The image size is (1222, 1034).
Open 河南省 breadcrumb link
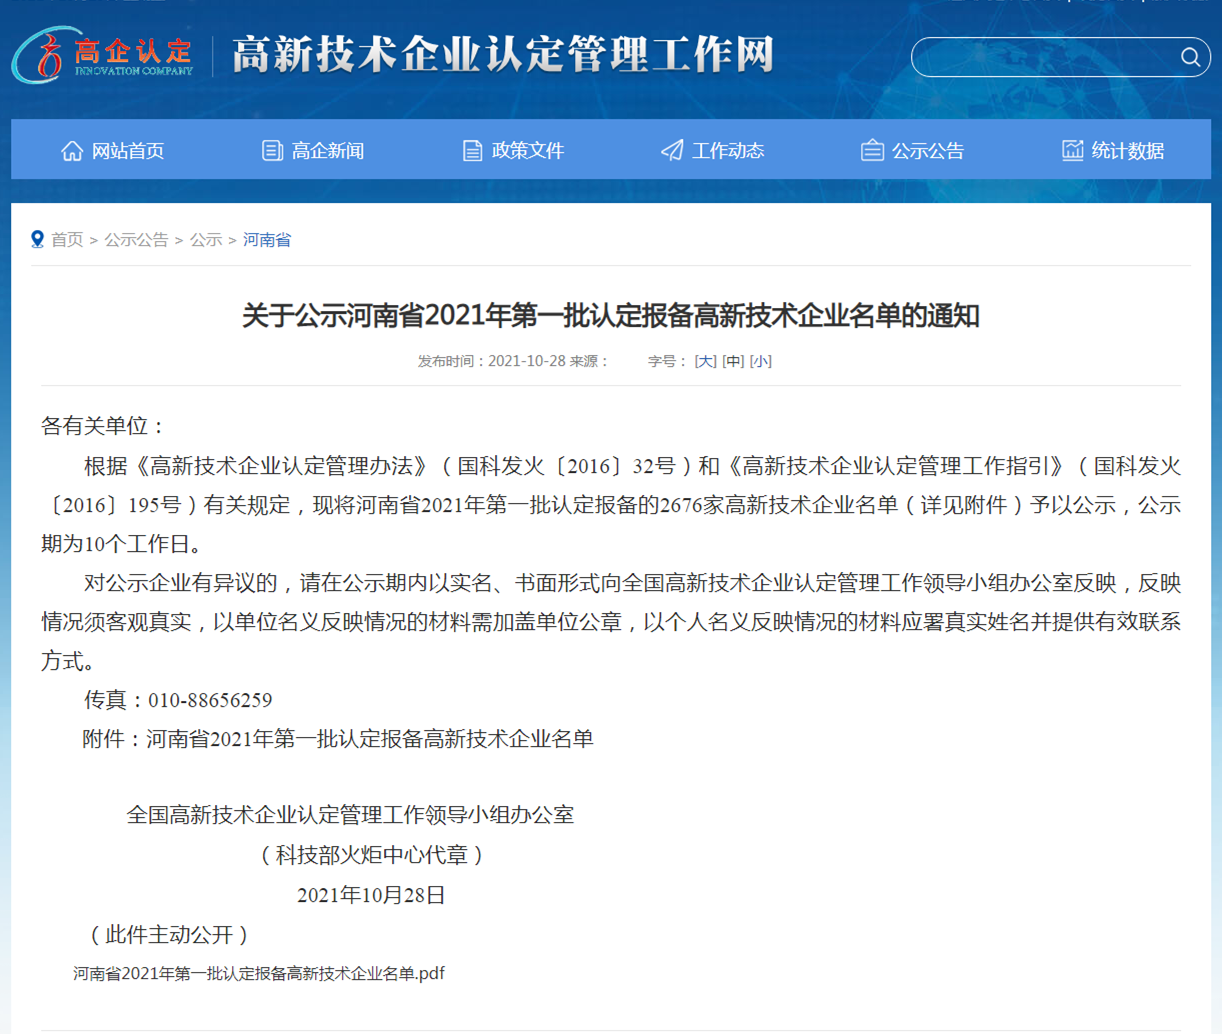pyautogui.click(x=266, y=240)
